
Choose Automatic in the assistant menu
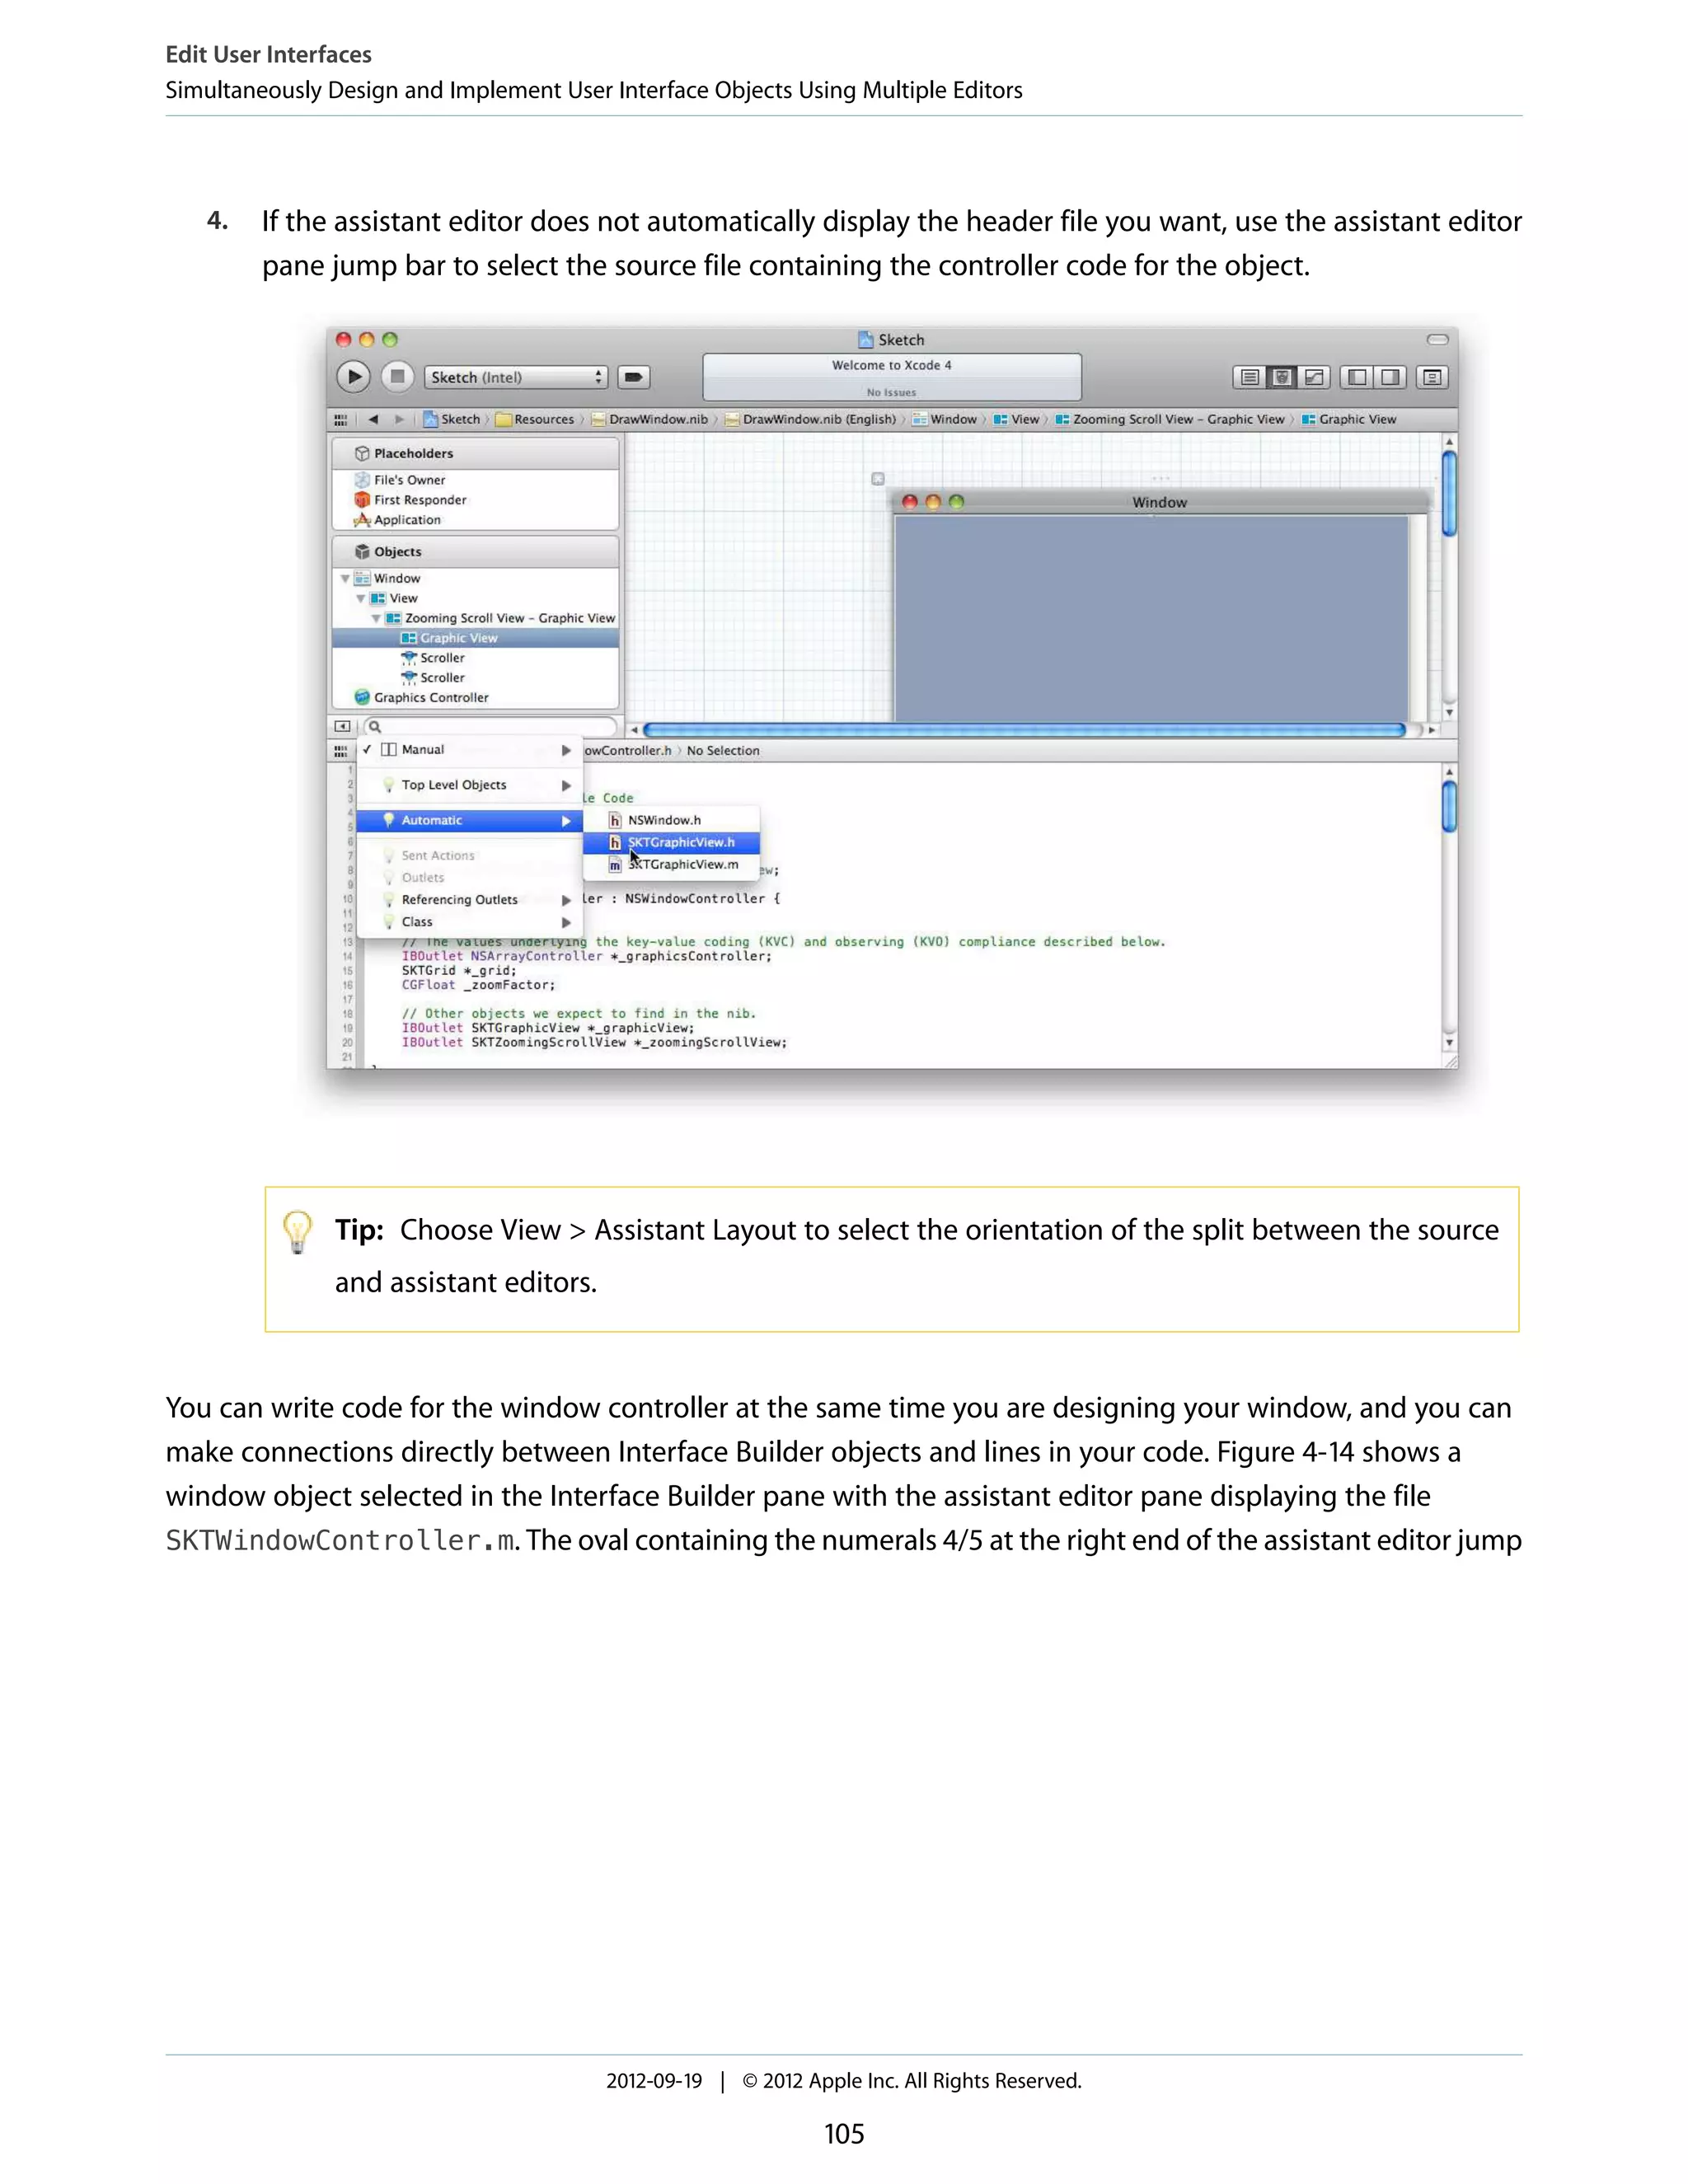(x=468, y=821)
